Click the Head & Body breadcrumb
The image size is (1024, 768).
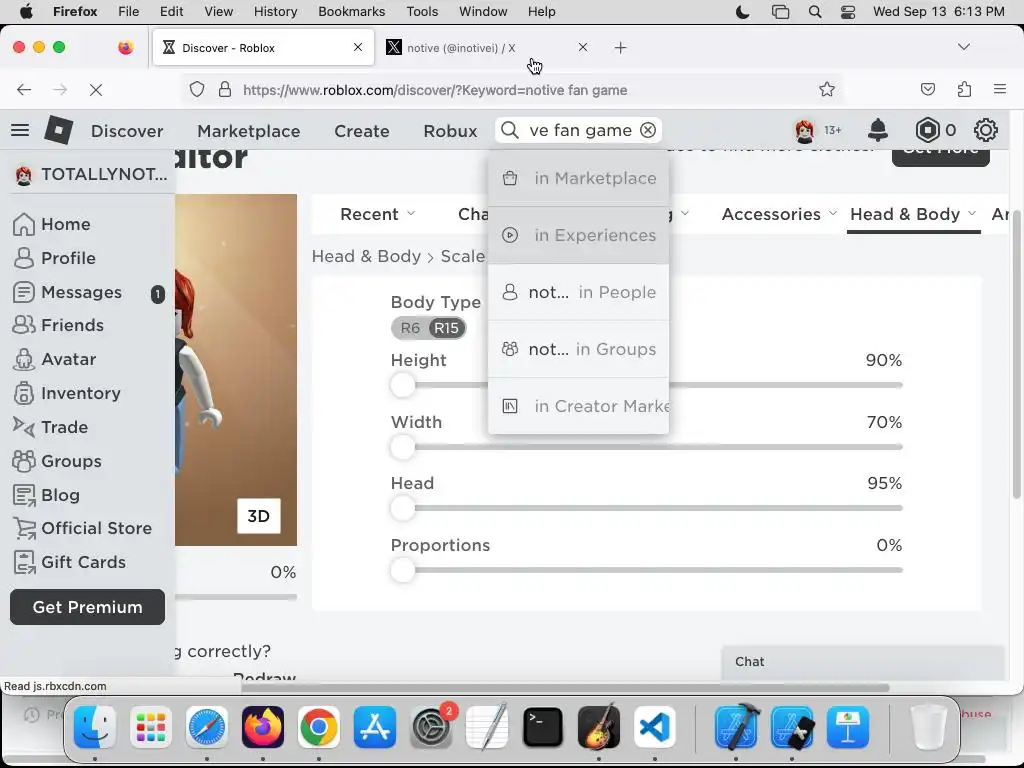[x=366, y=256]
